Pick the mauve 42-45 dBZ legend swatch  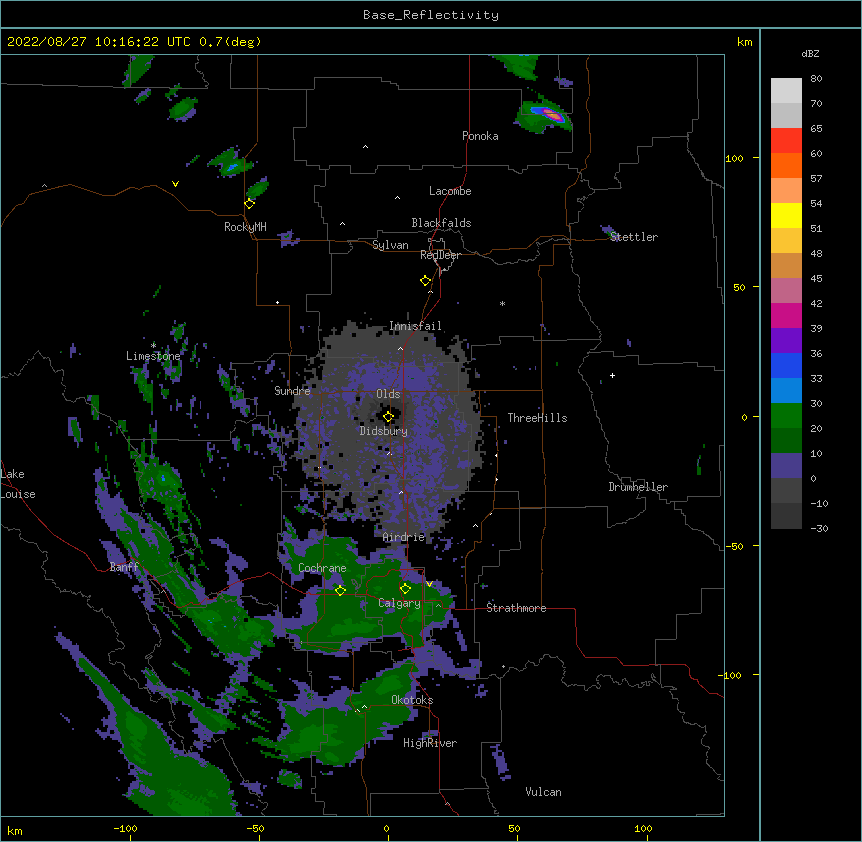point(786,290)
